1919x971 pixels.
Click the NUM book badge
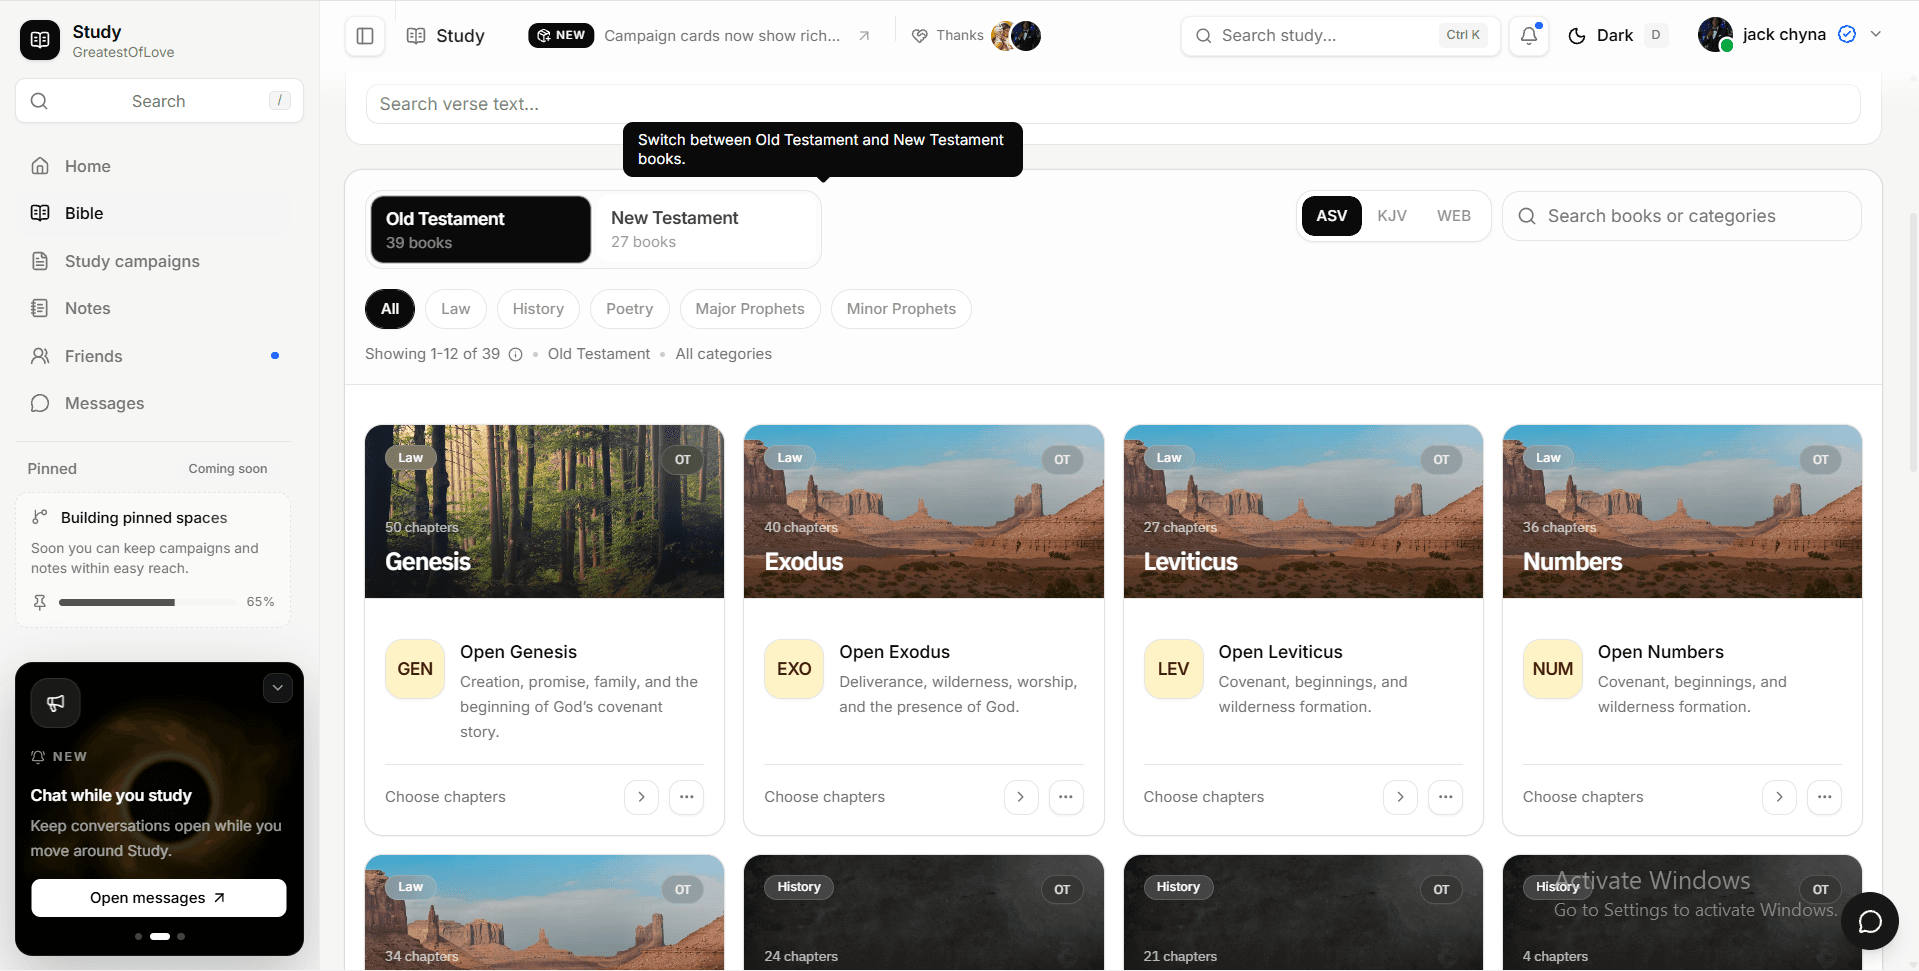[1553, 669]
